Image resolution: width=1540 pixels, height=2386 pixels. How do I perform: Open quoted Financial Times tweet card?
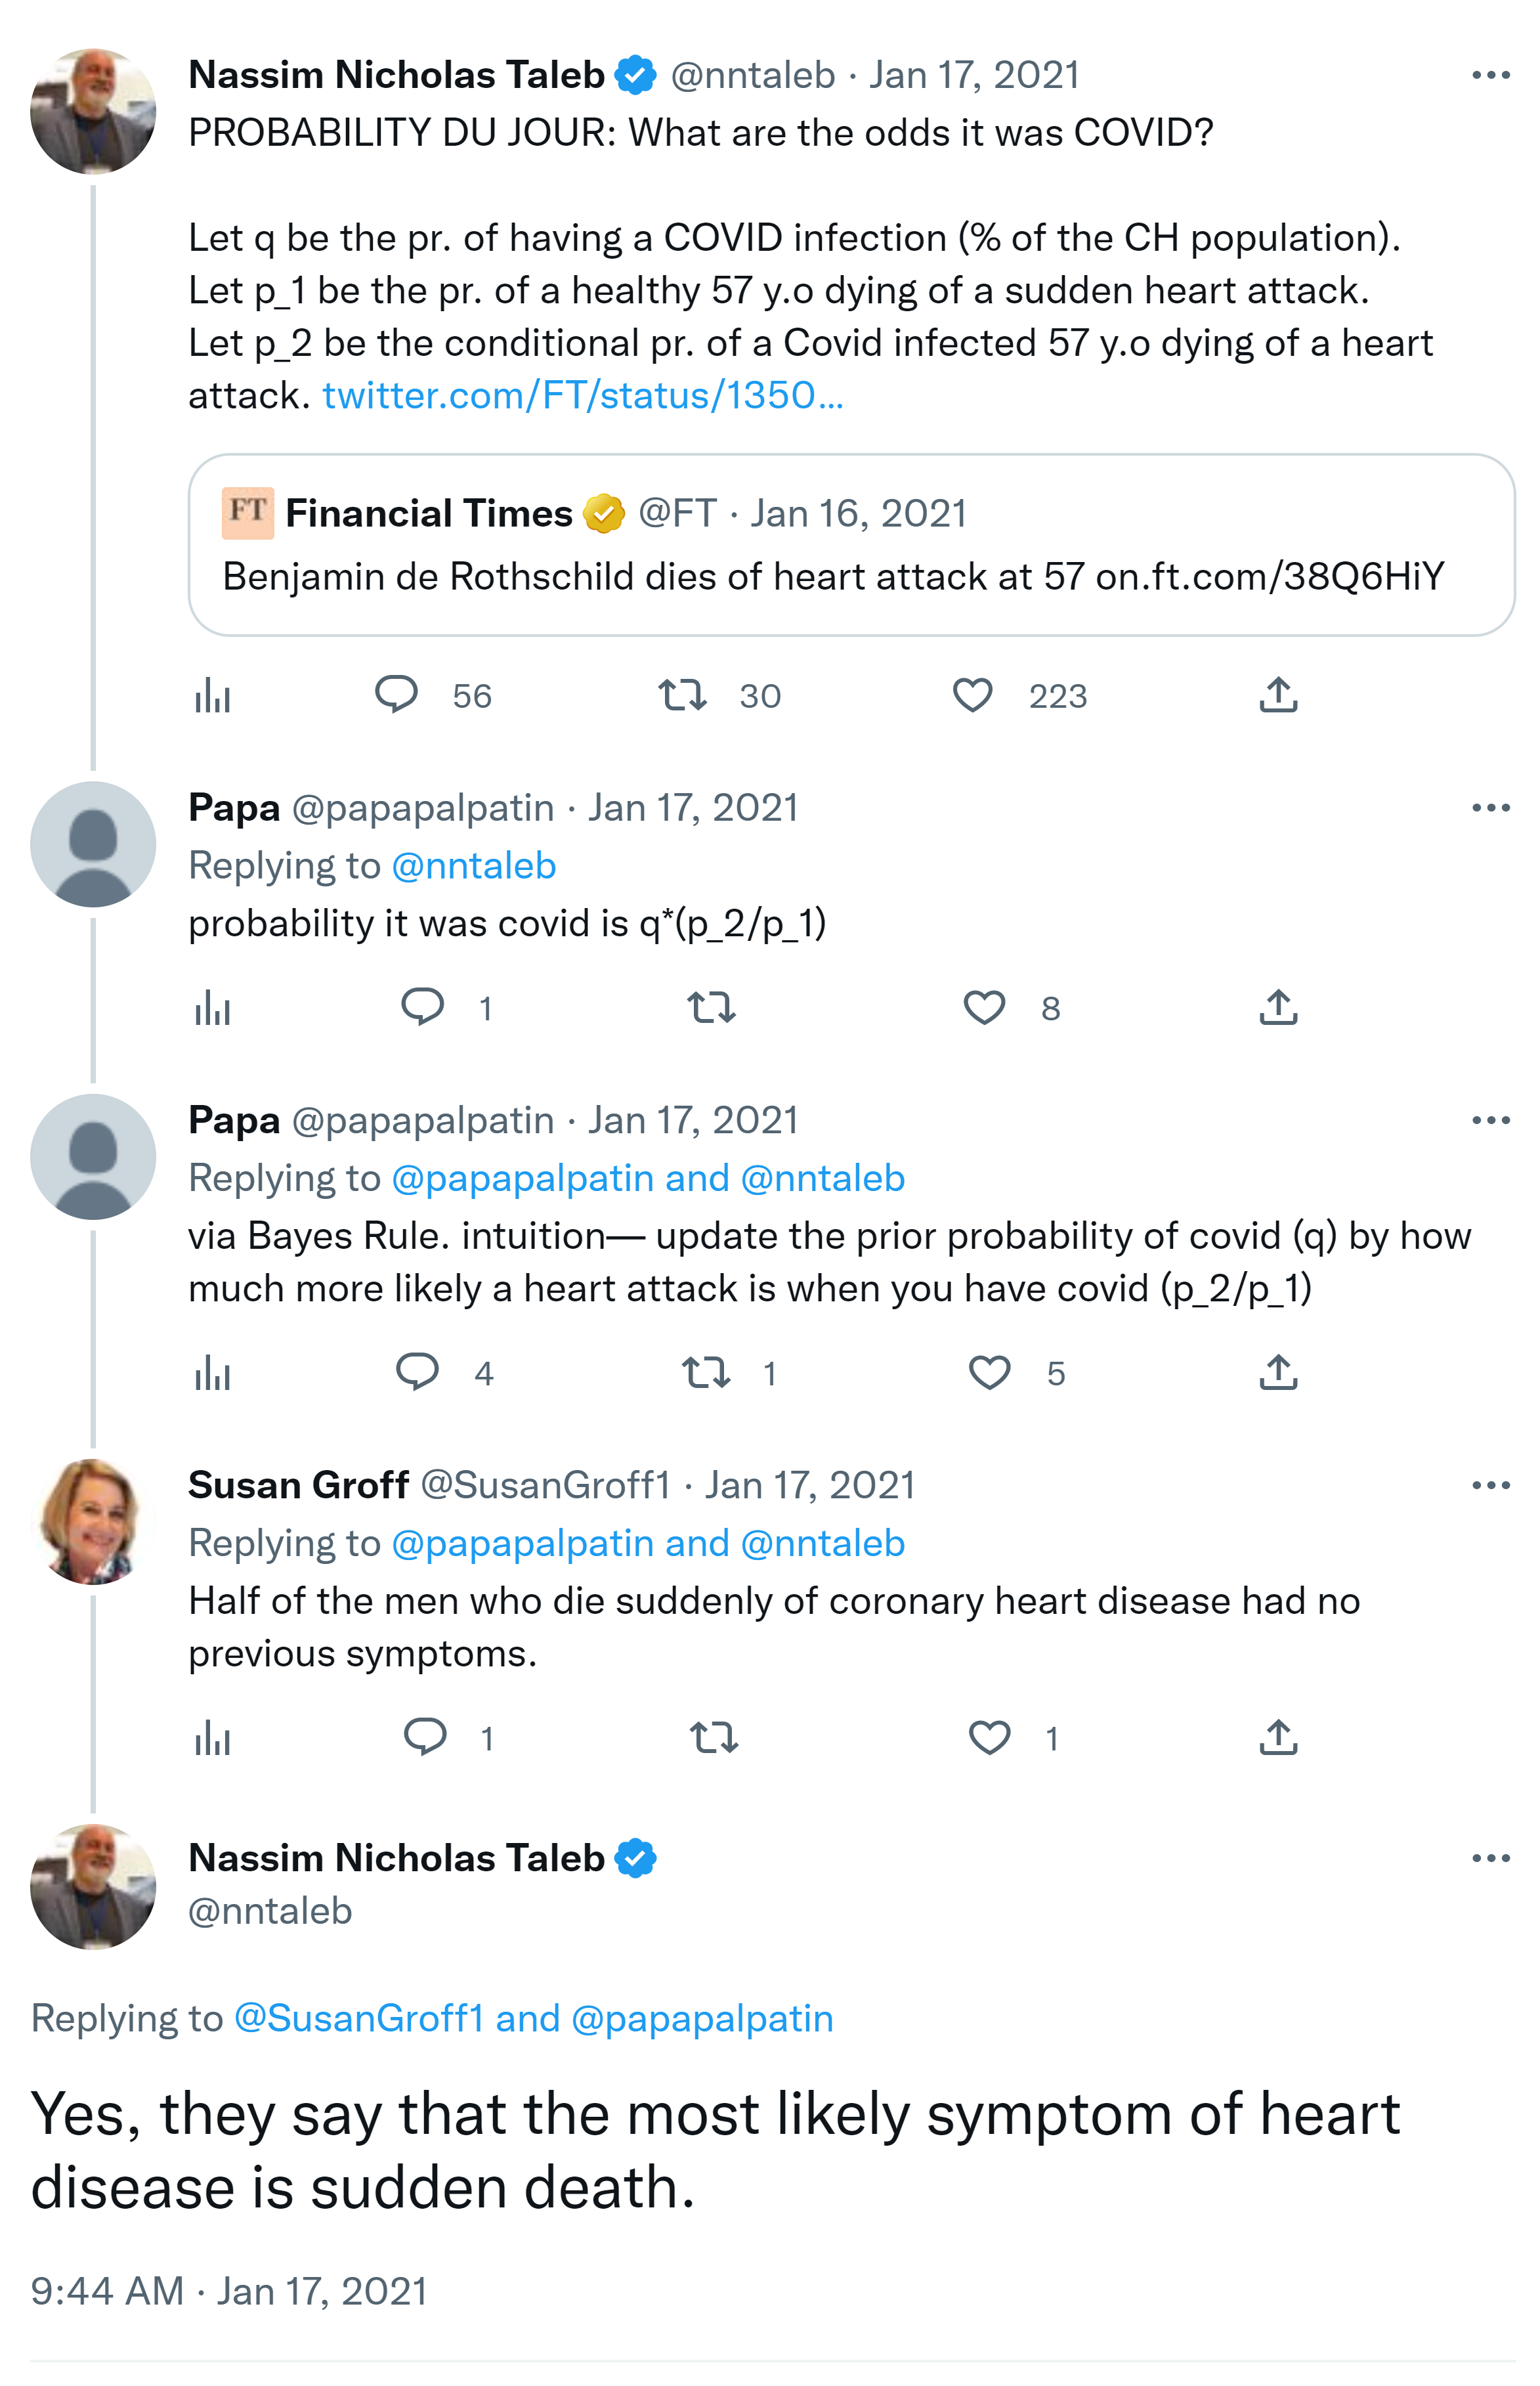(x=850, y=545)
